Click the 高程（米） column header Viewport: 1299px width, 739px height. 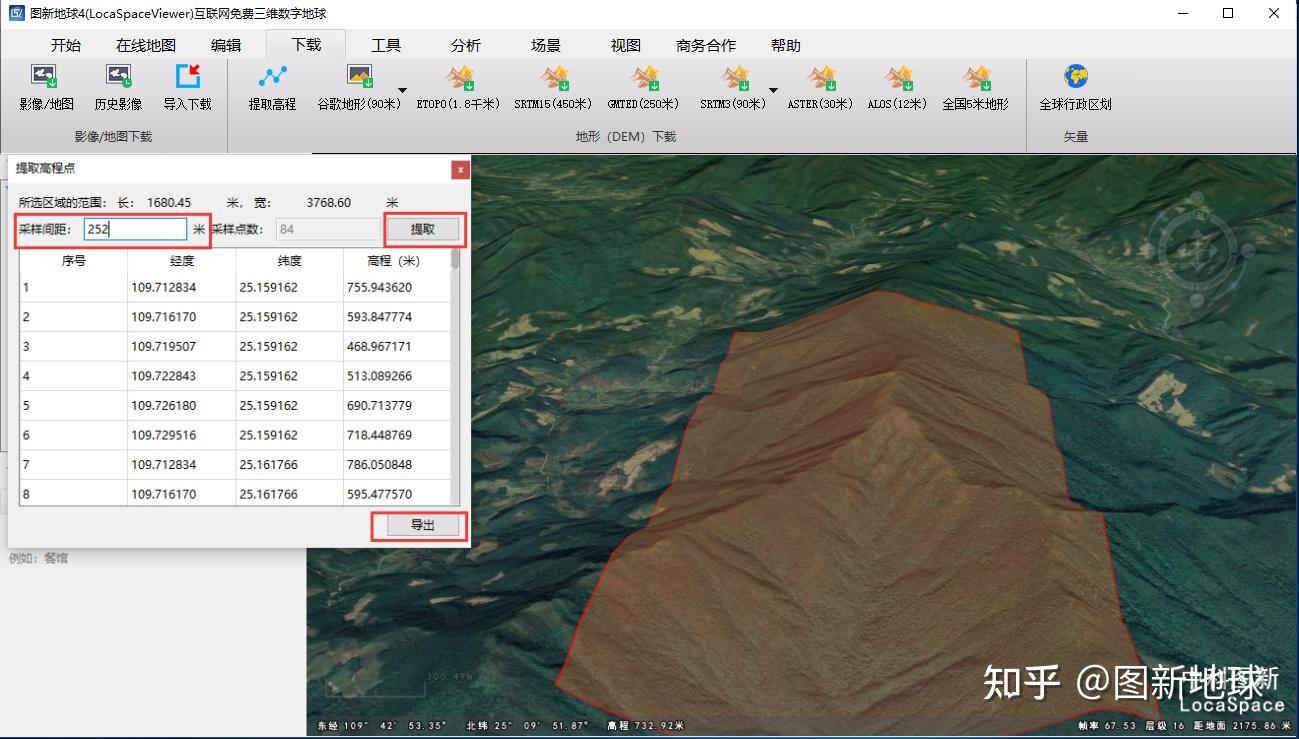pos(395,260)
